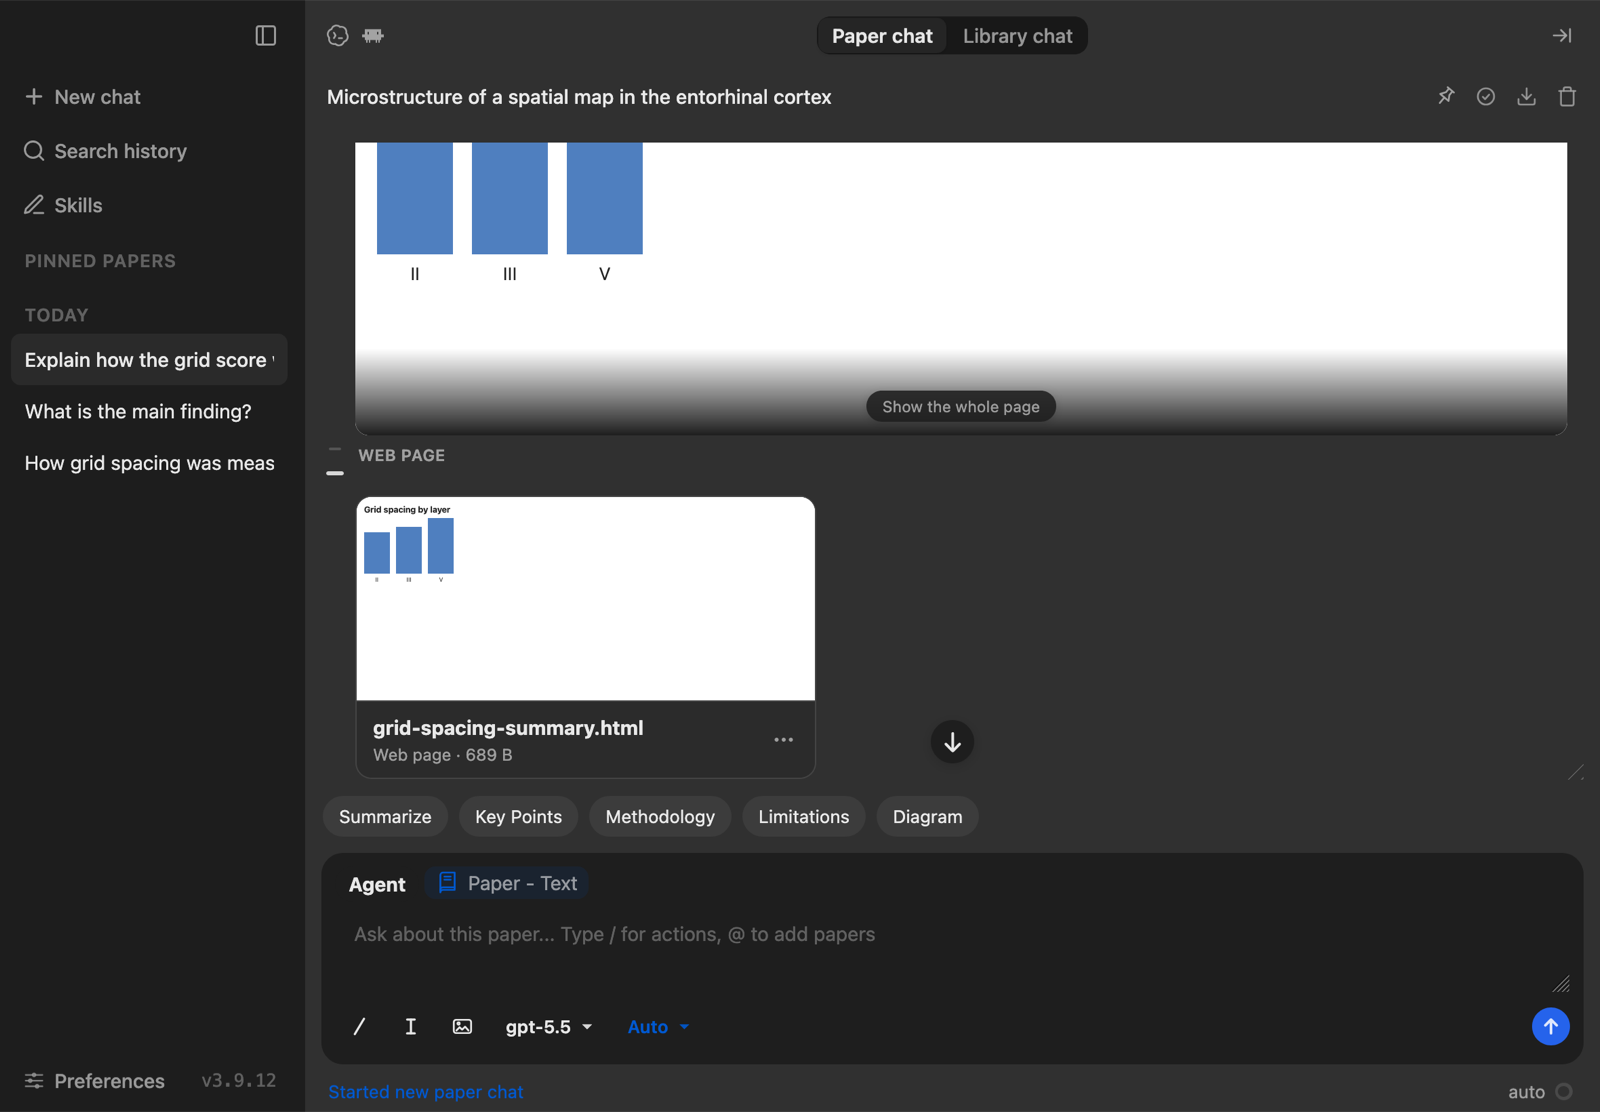Attach an image using the image icon
This screenshot has height=1112, width=1600.
click(462, 1027)
